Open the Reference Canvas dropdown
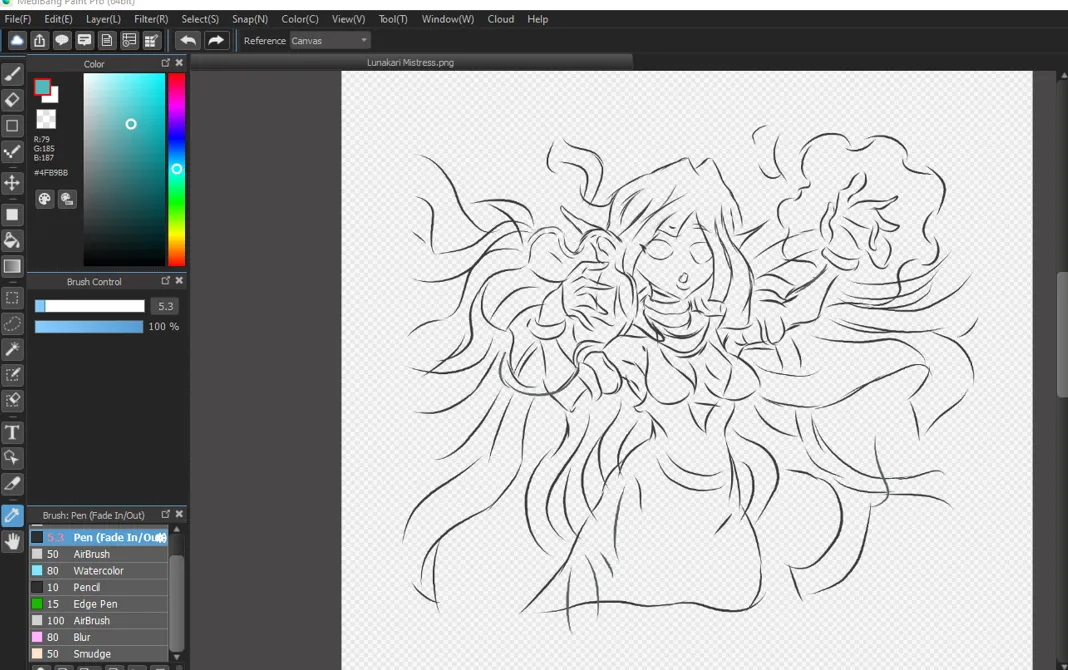This screenshot has width=1068, height=670. pos(330,41)
